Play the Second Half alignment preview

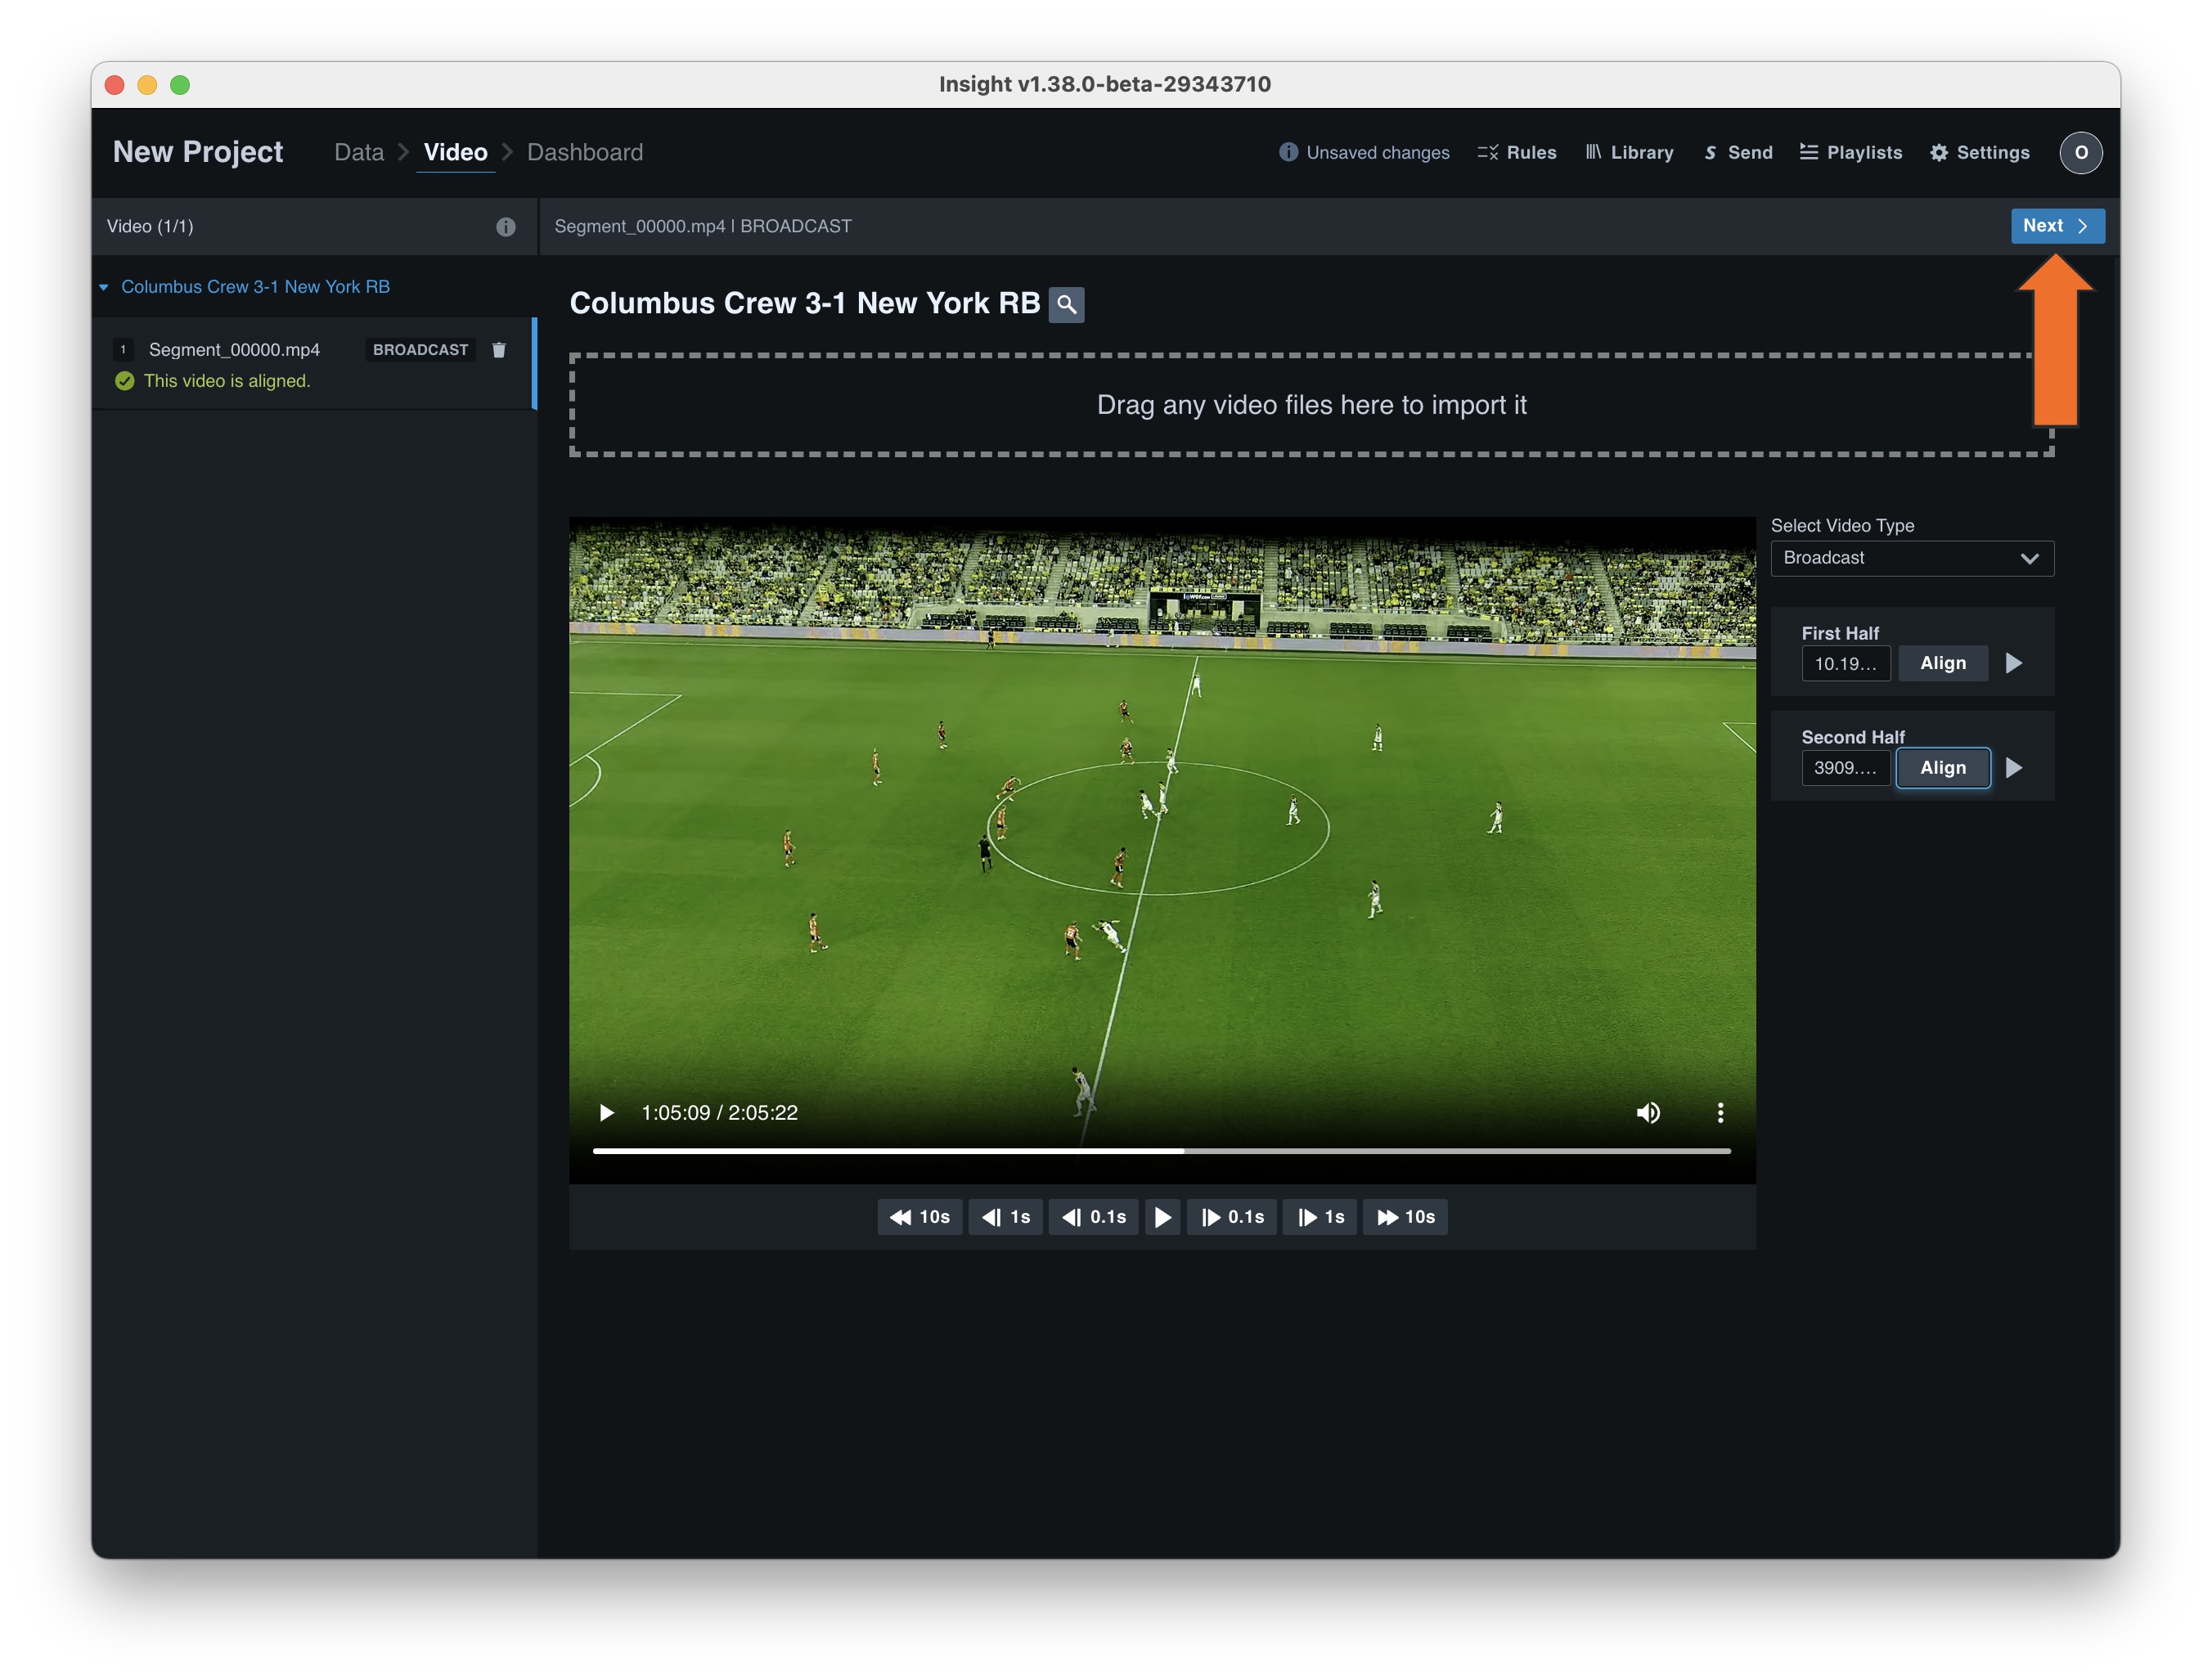click(2014, 768)
